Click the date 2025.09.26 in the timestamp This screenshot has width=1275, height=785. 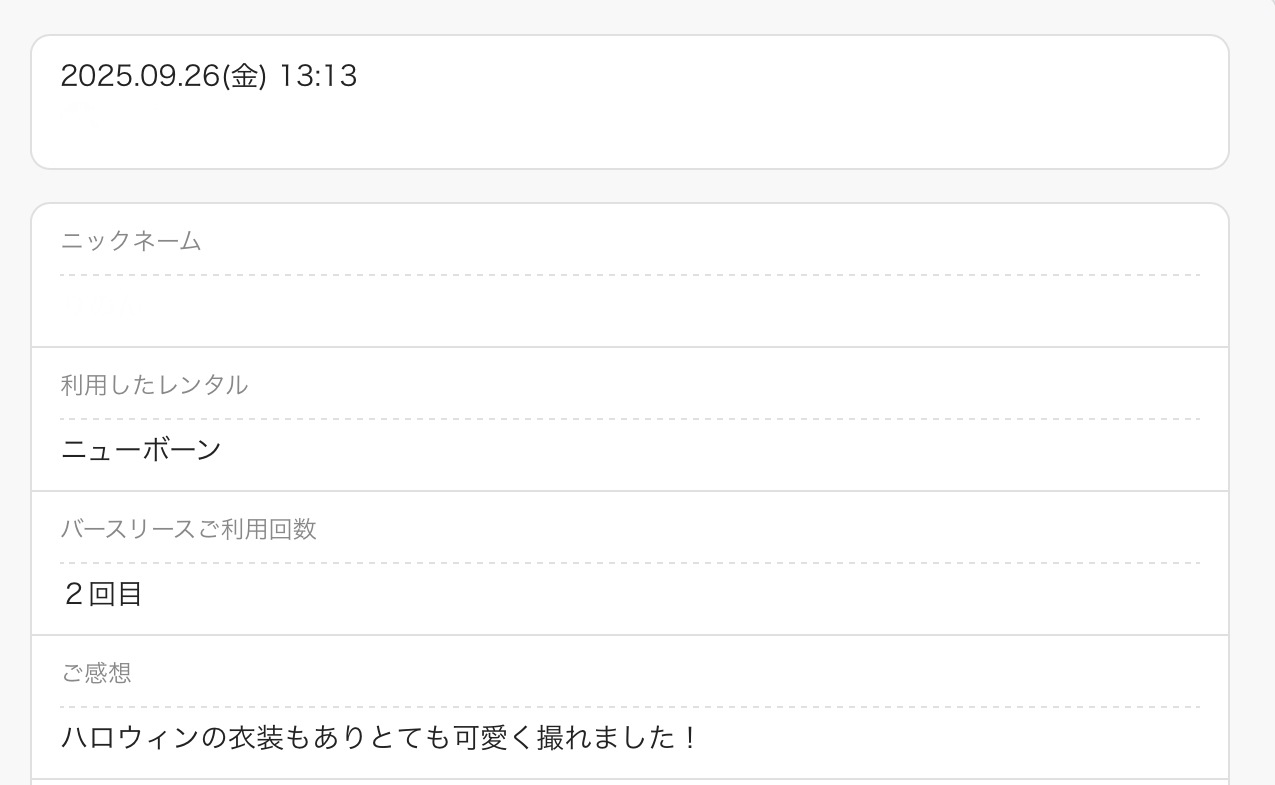coord(139,76)
